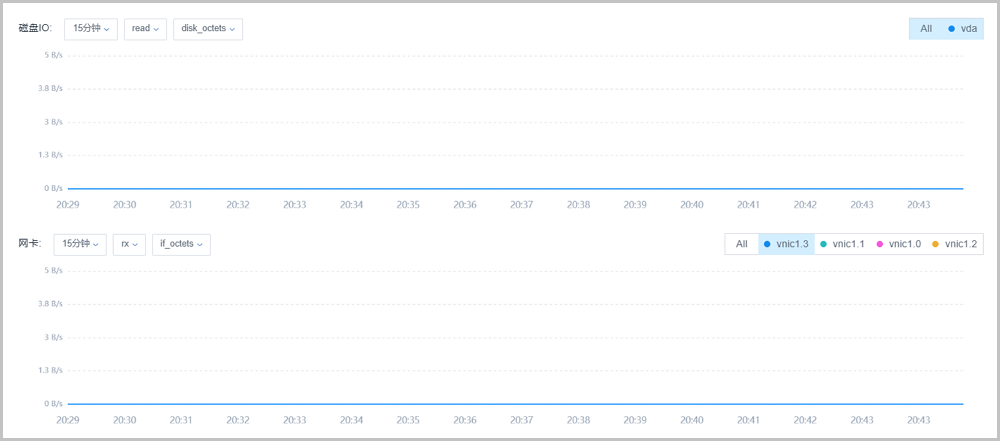This screenshot has height=441, width=1000.
Task: Toggle the vnic1.1 series
Action: (842, 244)
